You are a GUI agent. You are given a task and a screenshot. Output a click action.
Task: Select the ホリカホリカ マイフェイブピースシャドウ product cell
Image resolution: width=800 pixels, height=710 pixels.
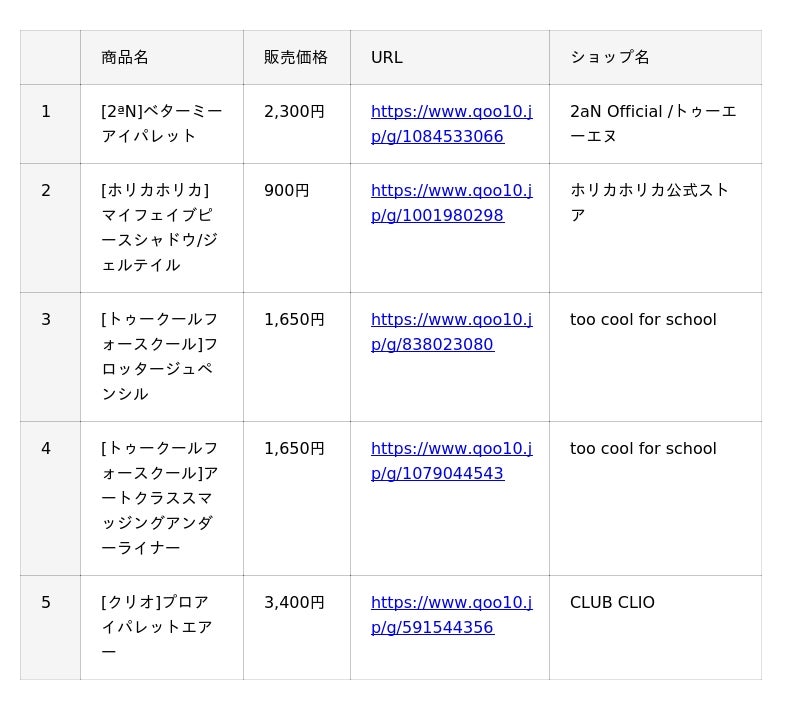[x=159, y=228]
